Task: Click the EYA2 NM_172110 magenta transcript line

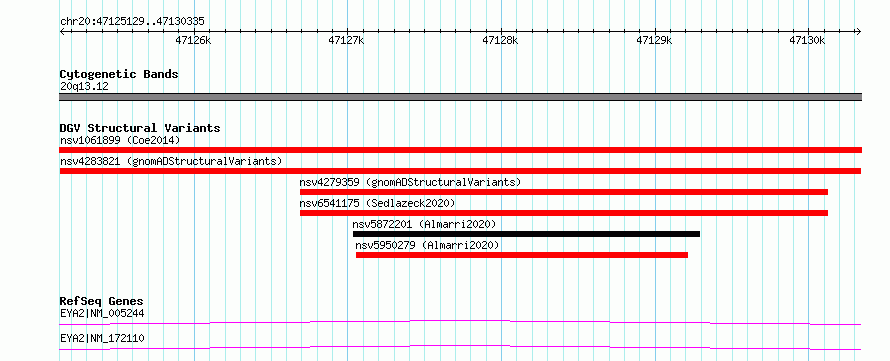Action: (x=460, y=347)
